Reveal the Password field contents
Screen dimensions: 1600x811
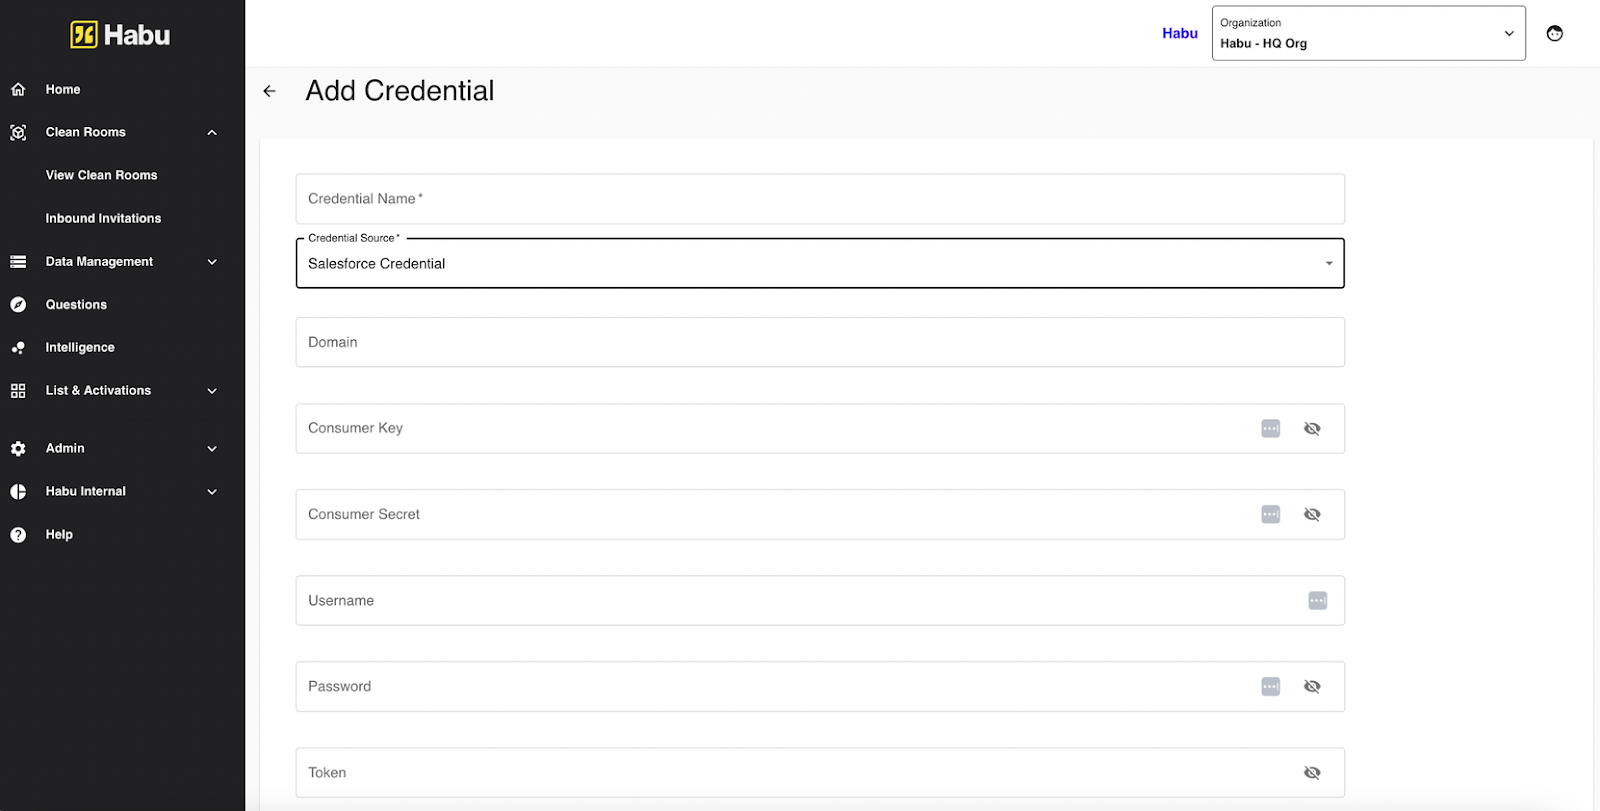click(1312, 687)
